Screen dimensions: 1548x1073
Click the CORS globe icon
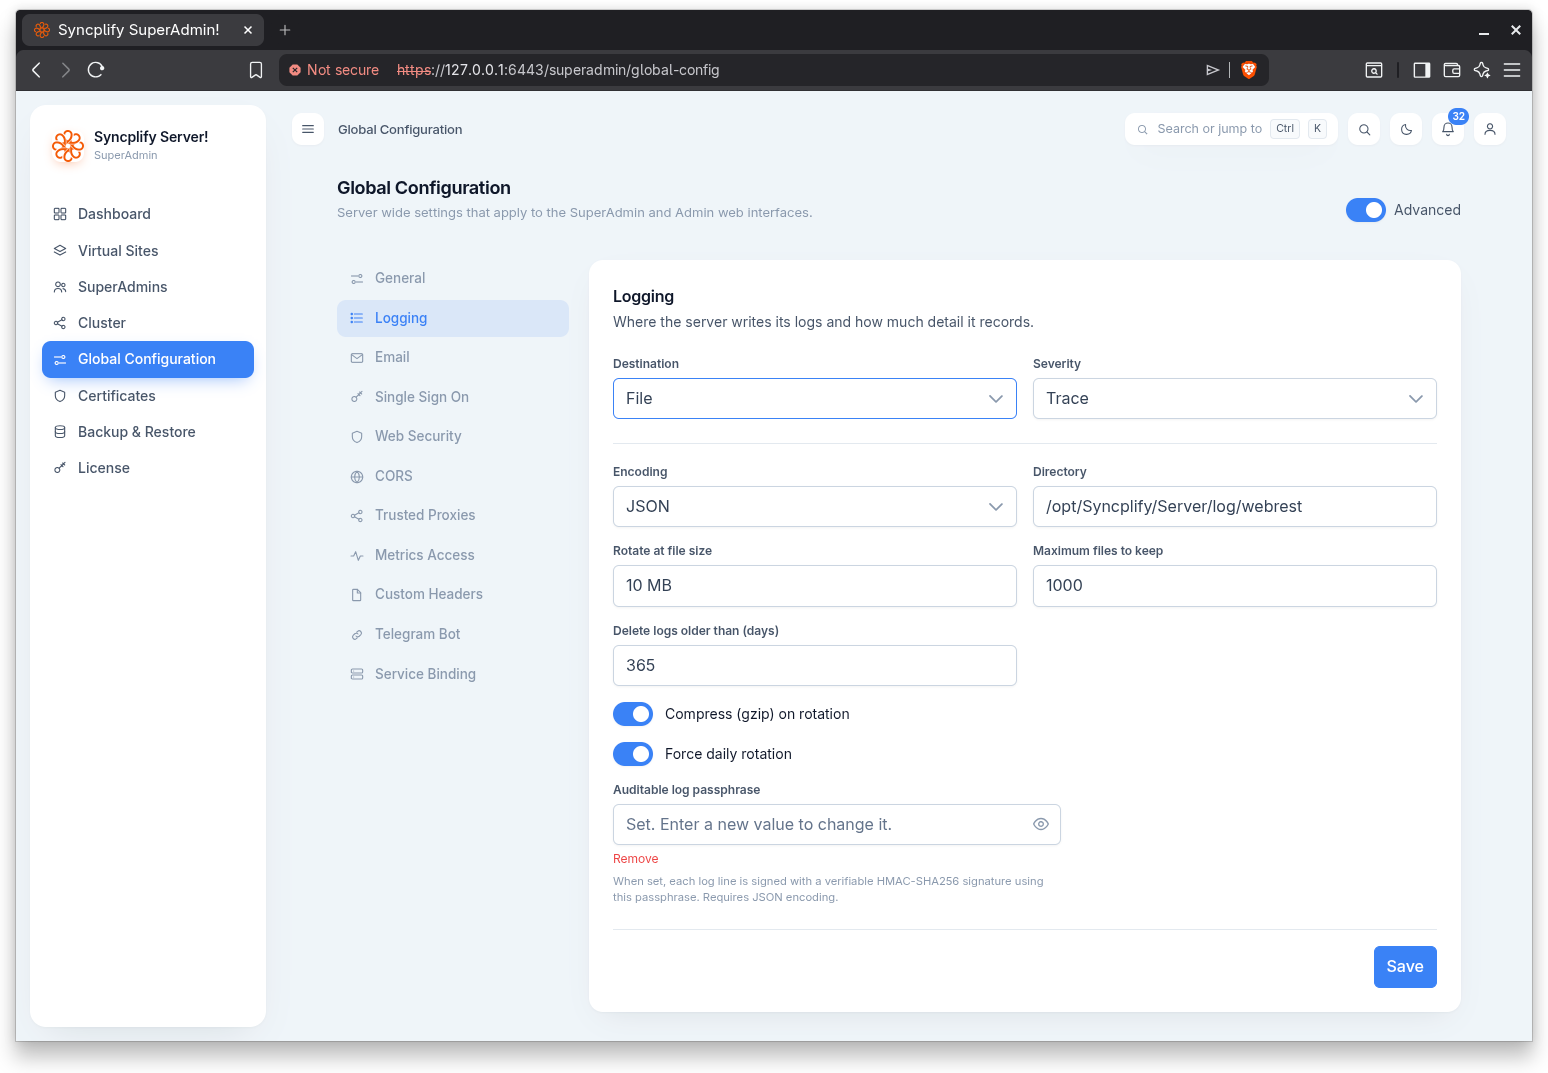357,477
